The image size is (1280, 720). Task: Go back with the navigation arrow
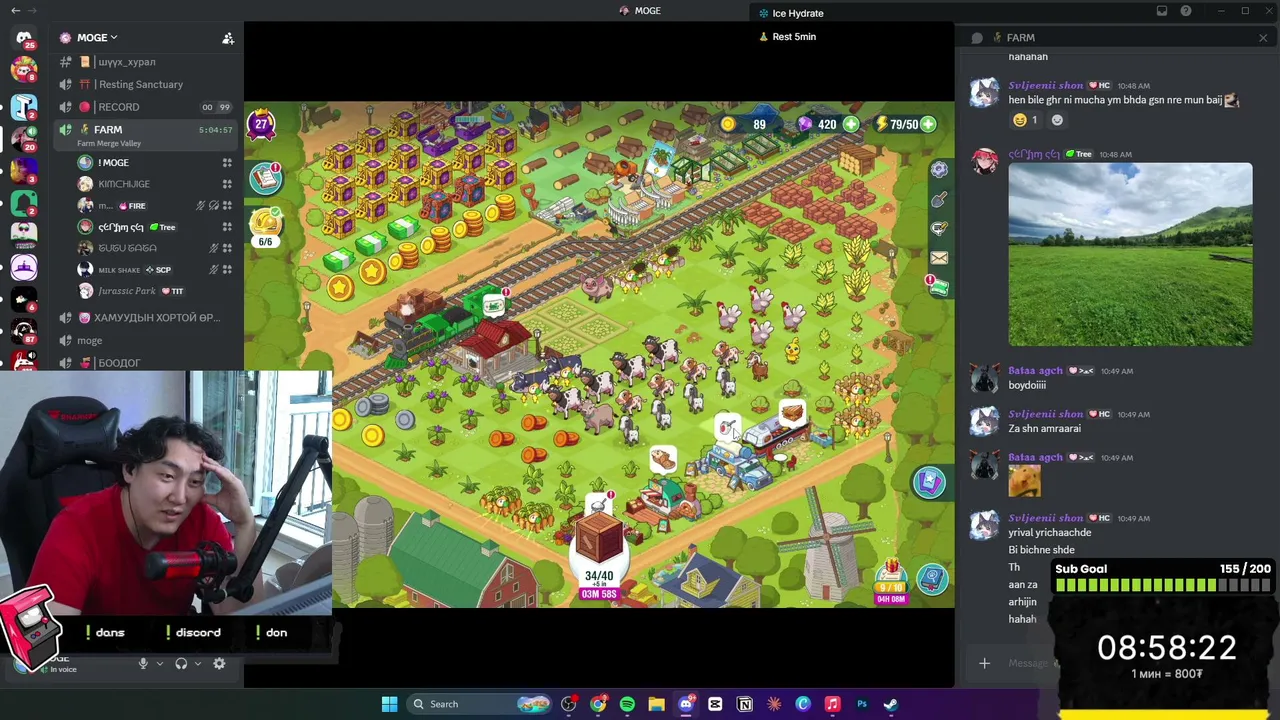click(x=15, y=11)
